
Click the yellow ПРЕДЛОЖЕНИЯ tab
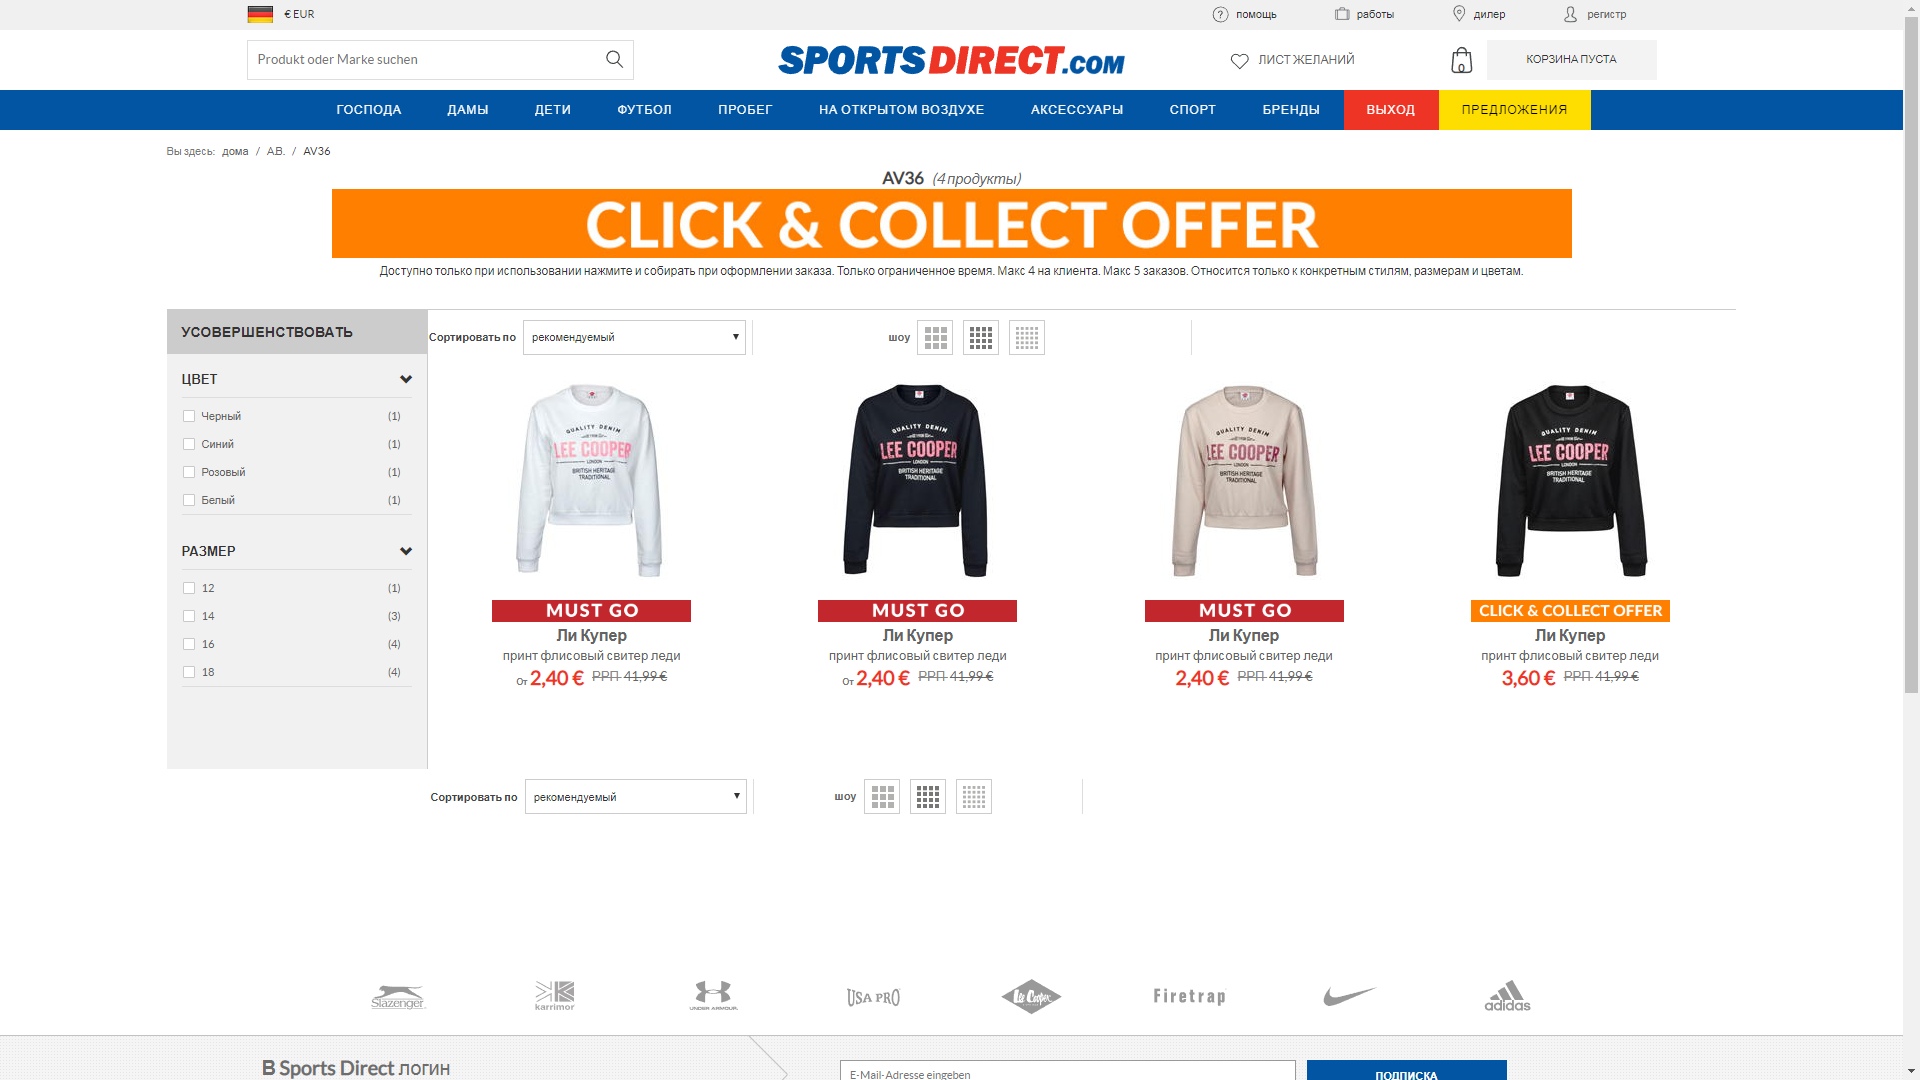point(1514,110)
